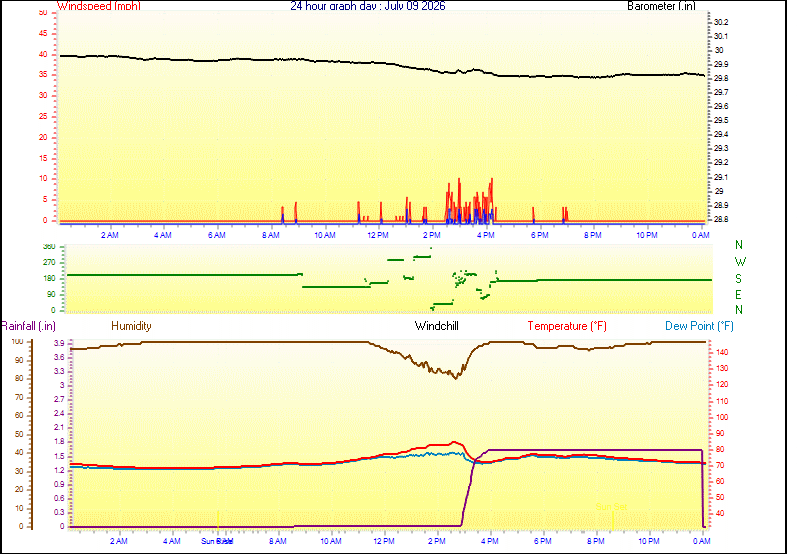The height and width of the screenshot is (554, 798).
Task: Click the Sun Set marker label
Action: pos(611,507)
